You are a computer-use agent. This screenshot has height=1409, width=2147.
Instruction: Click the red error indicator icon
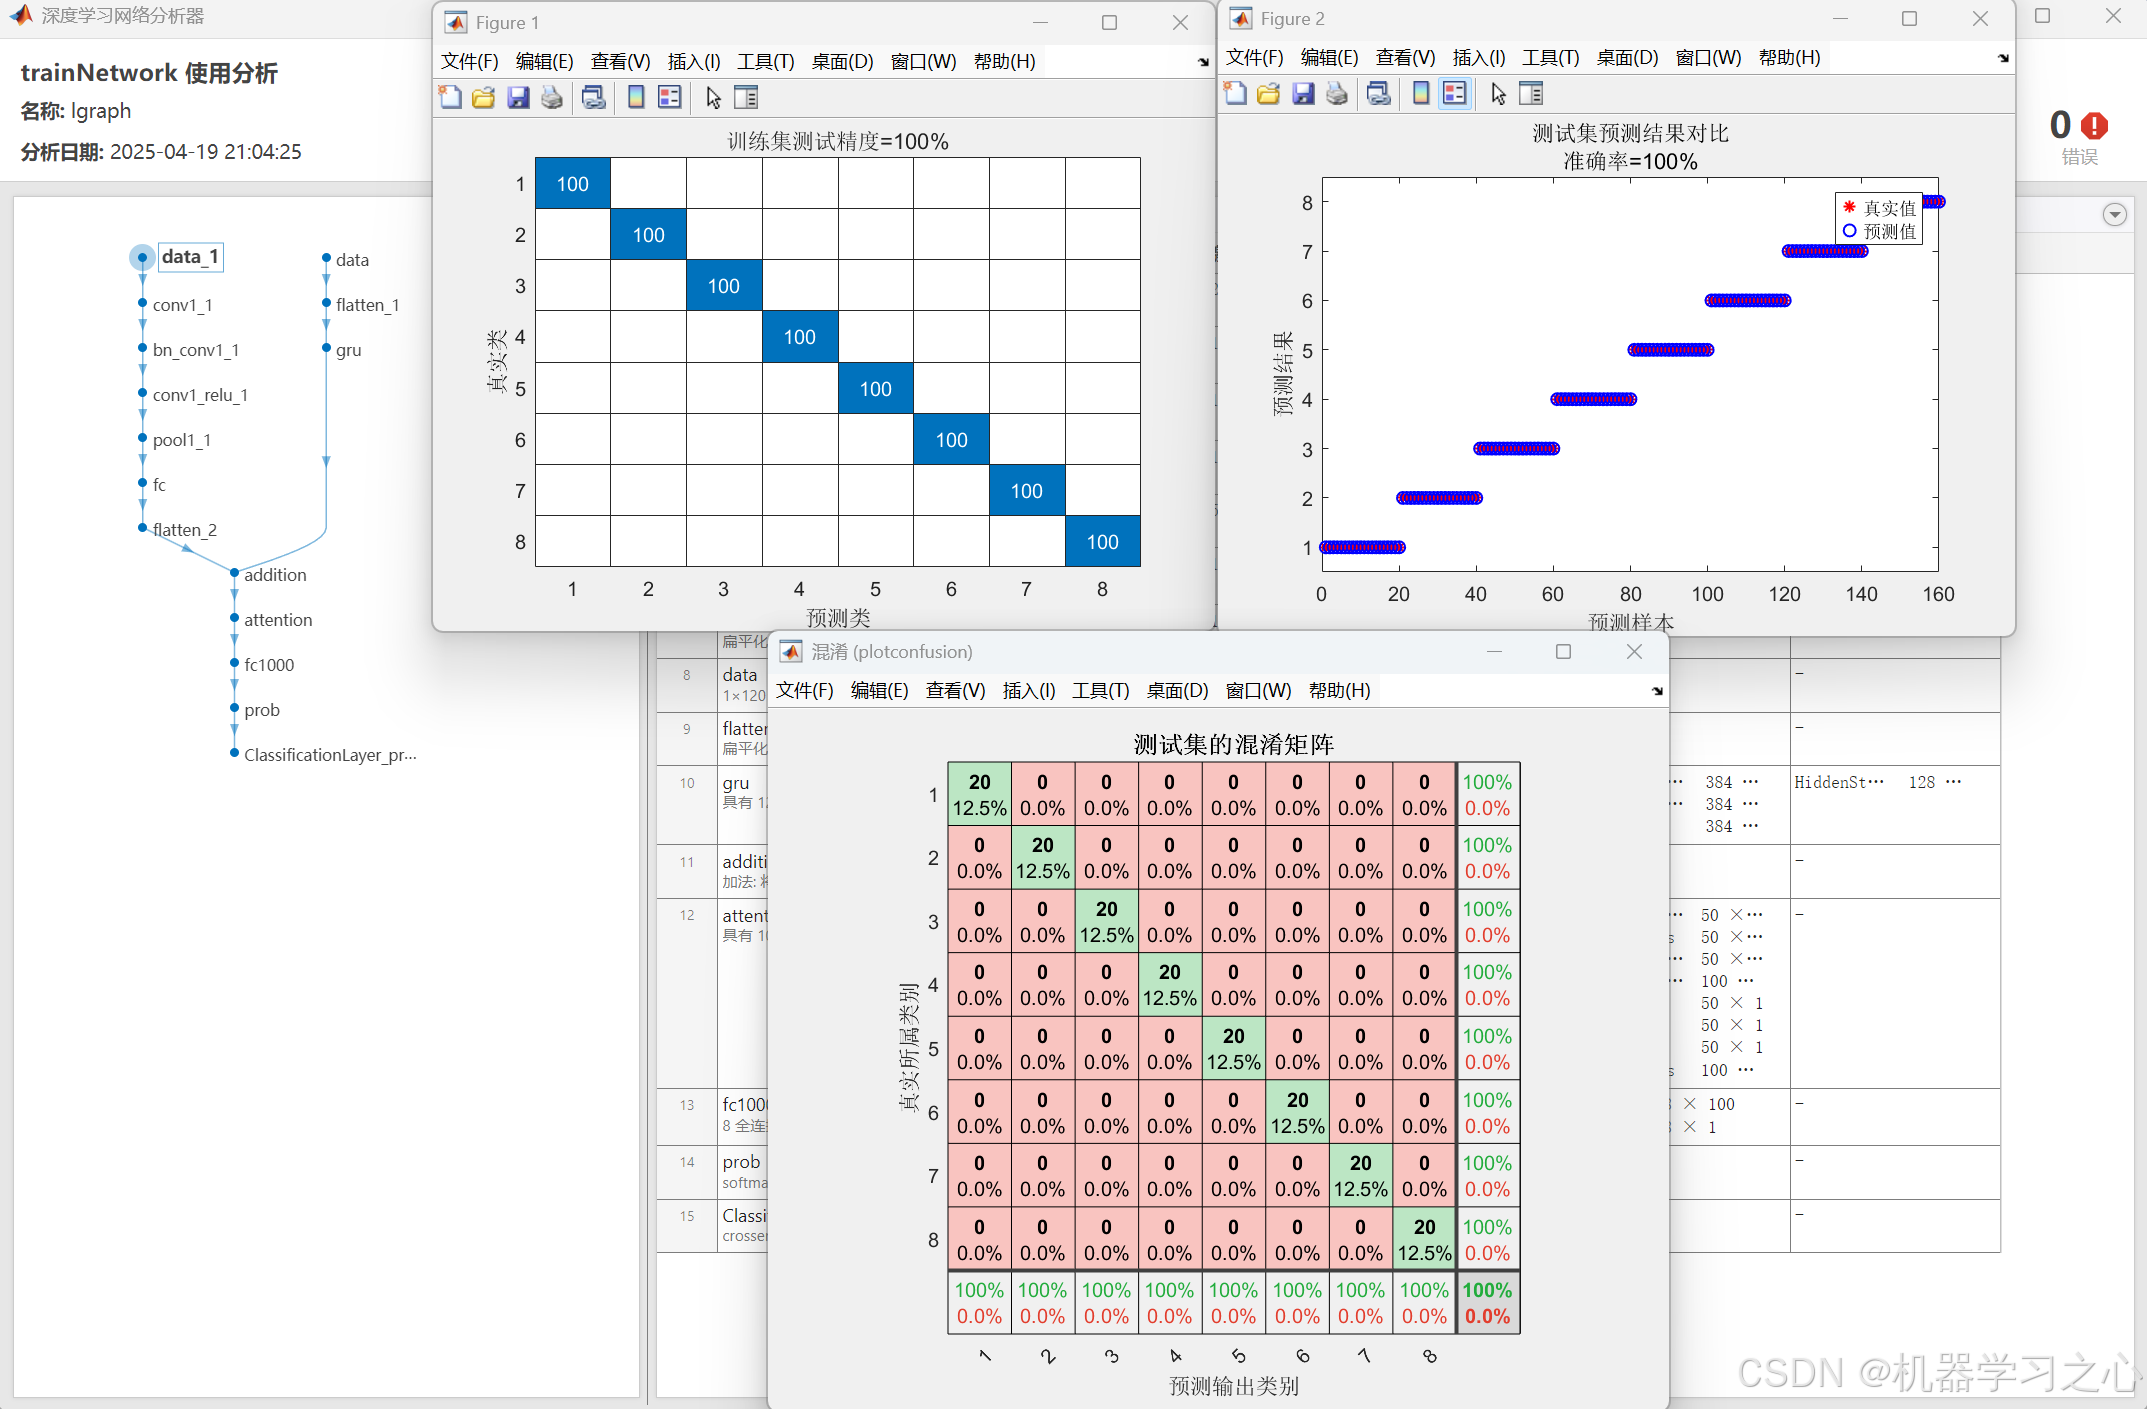pos(2094,126)
